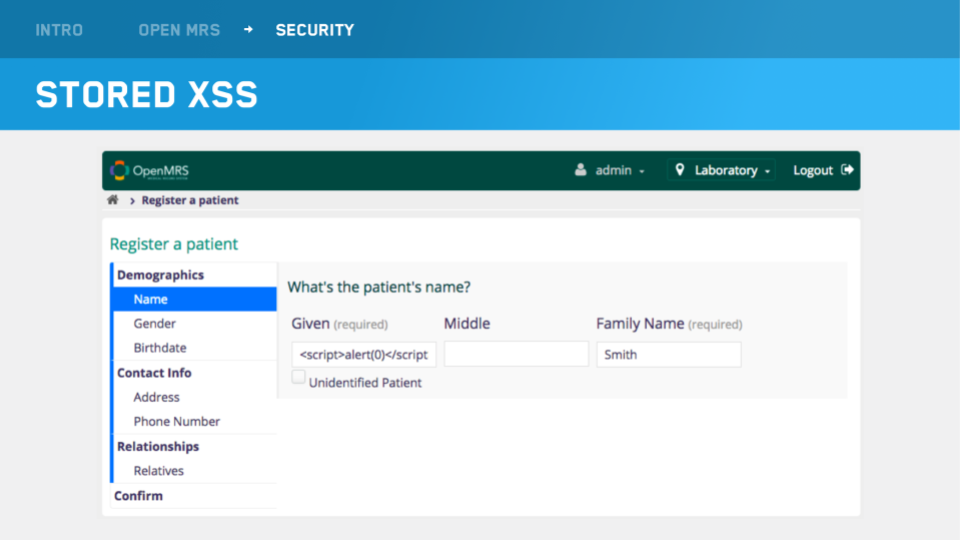Click the logout arrow icon
Viewport: 960px width, 540px height.
(848, 170)
